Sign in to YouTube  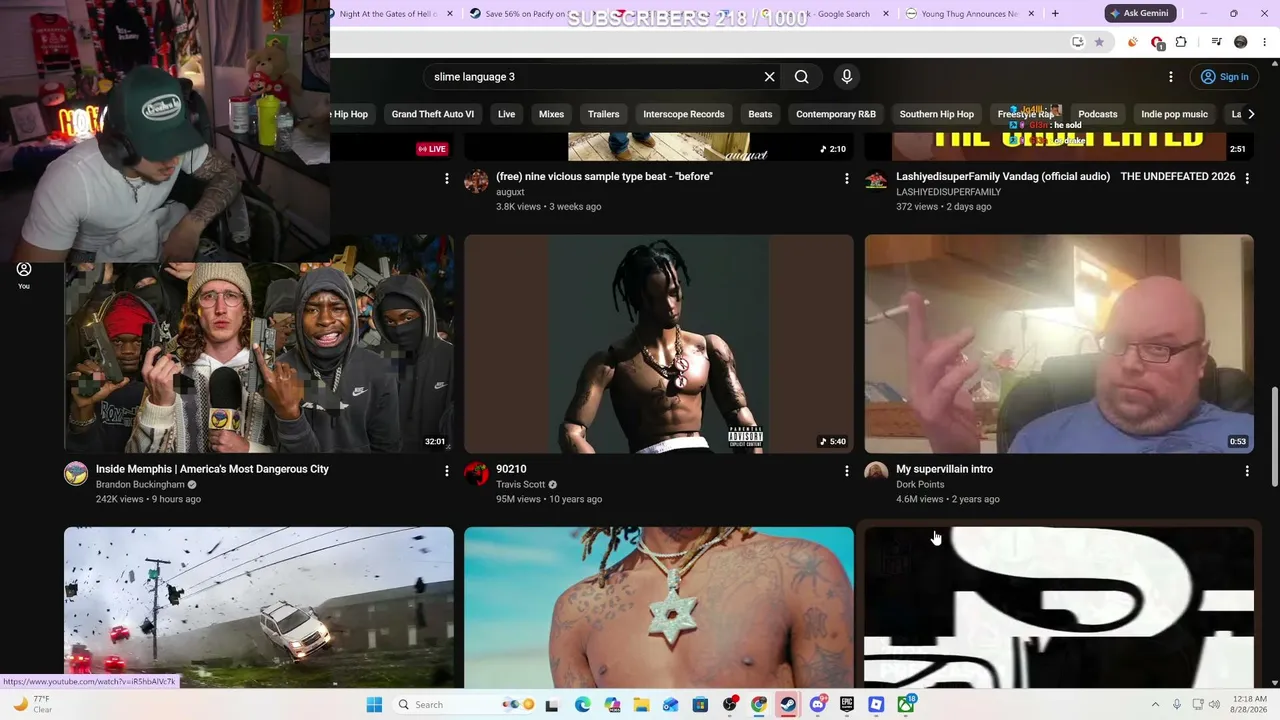pos(1224,77)
